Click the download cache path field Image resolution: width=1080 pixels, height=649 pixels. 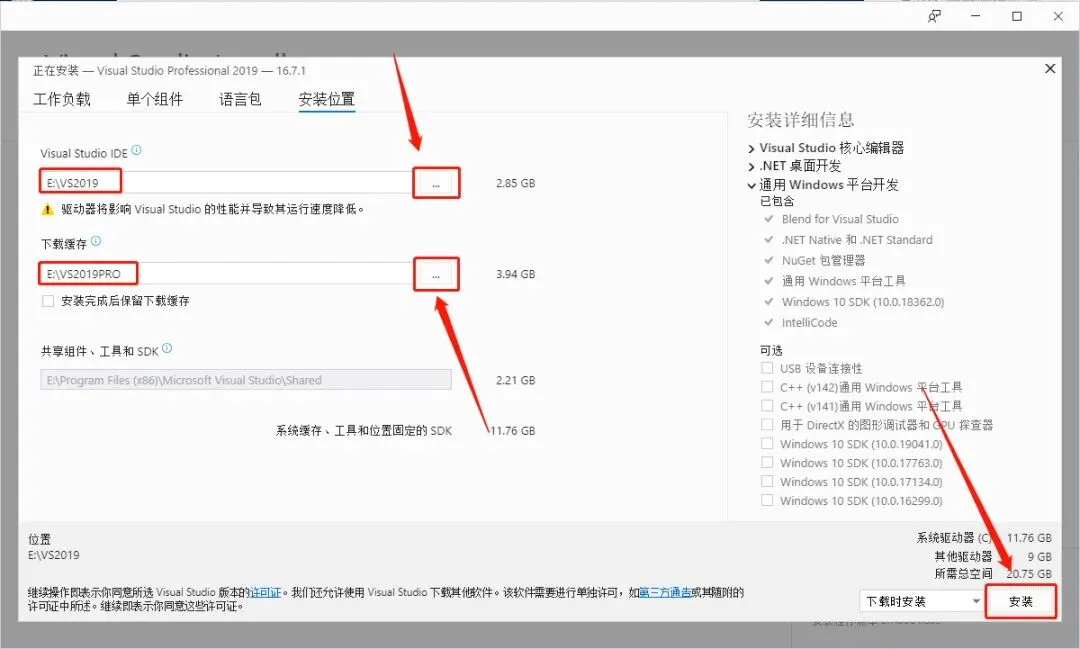[226, 274]
